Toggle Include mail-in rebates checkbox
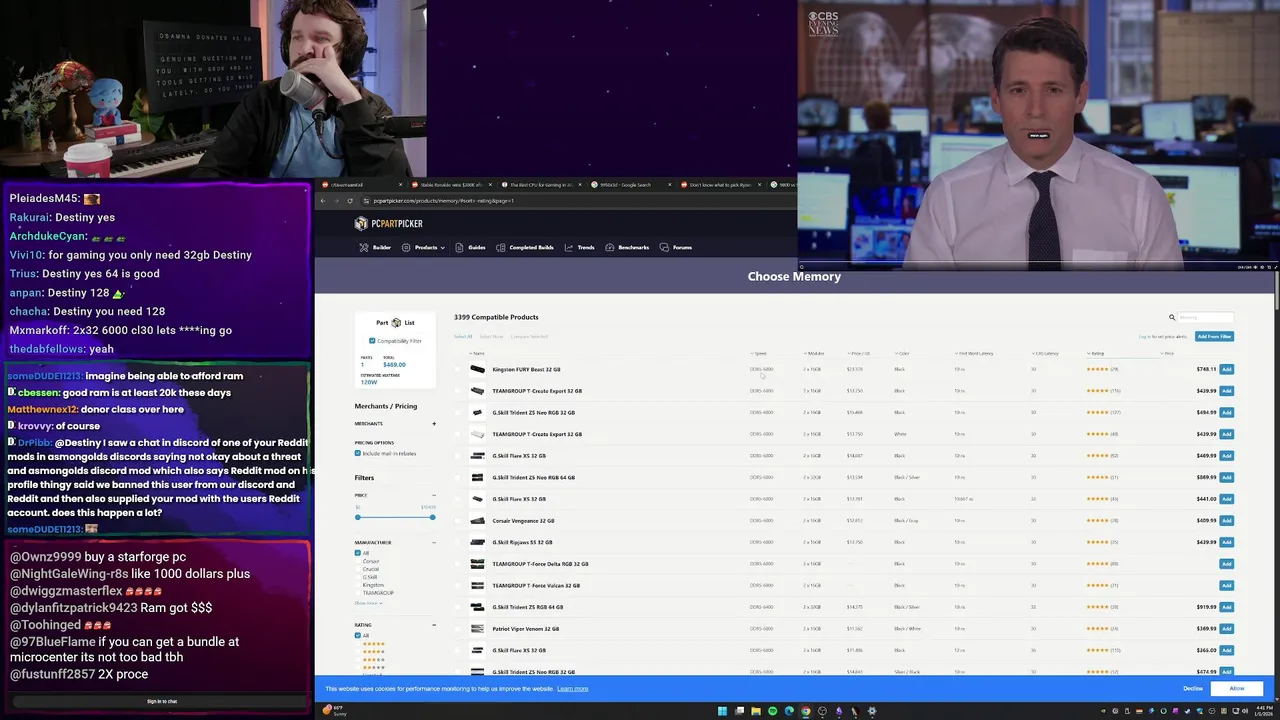Viewport: 1280px width, 720px height. (x=358, y=454)
